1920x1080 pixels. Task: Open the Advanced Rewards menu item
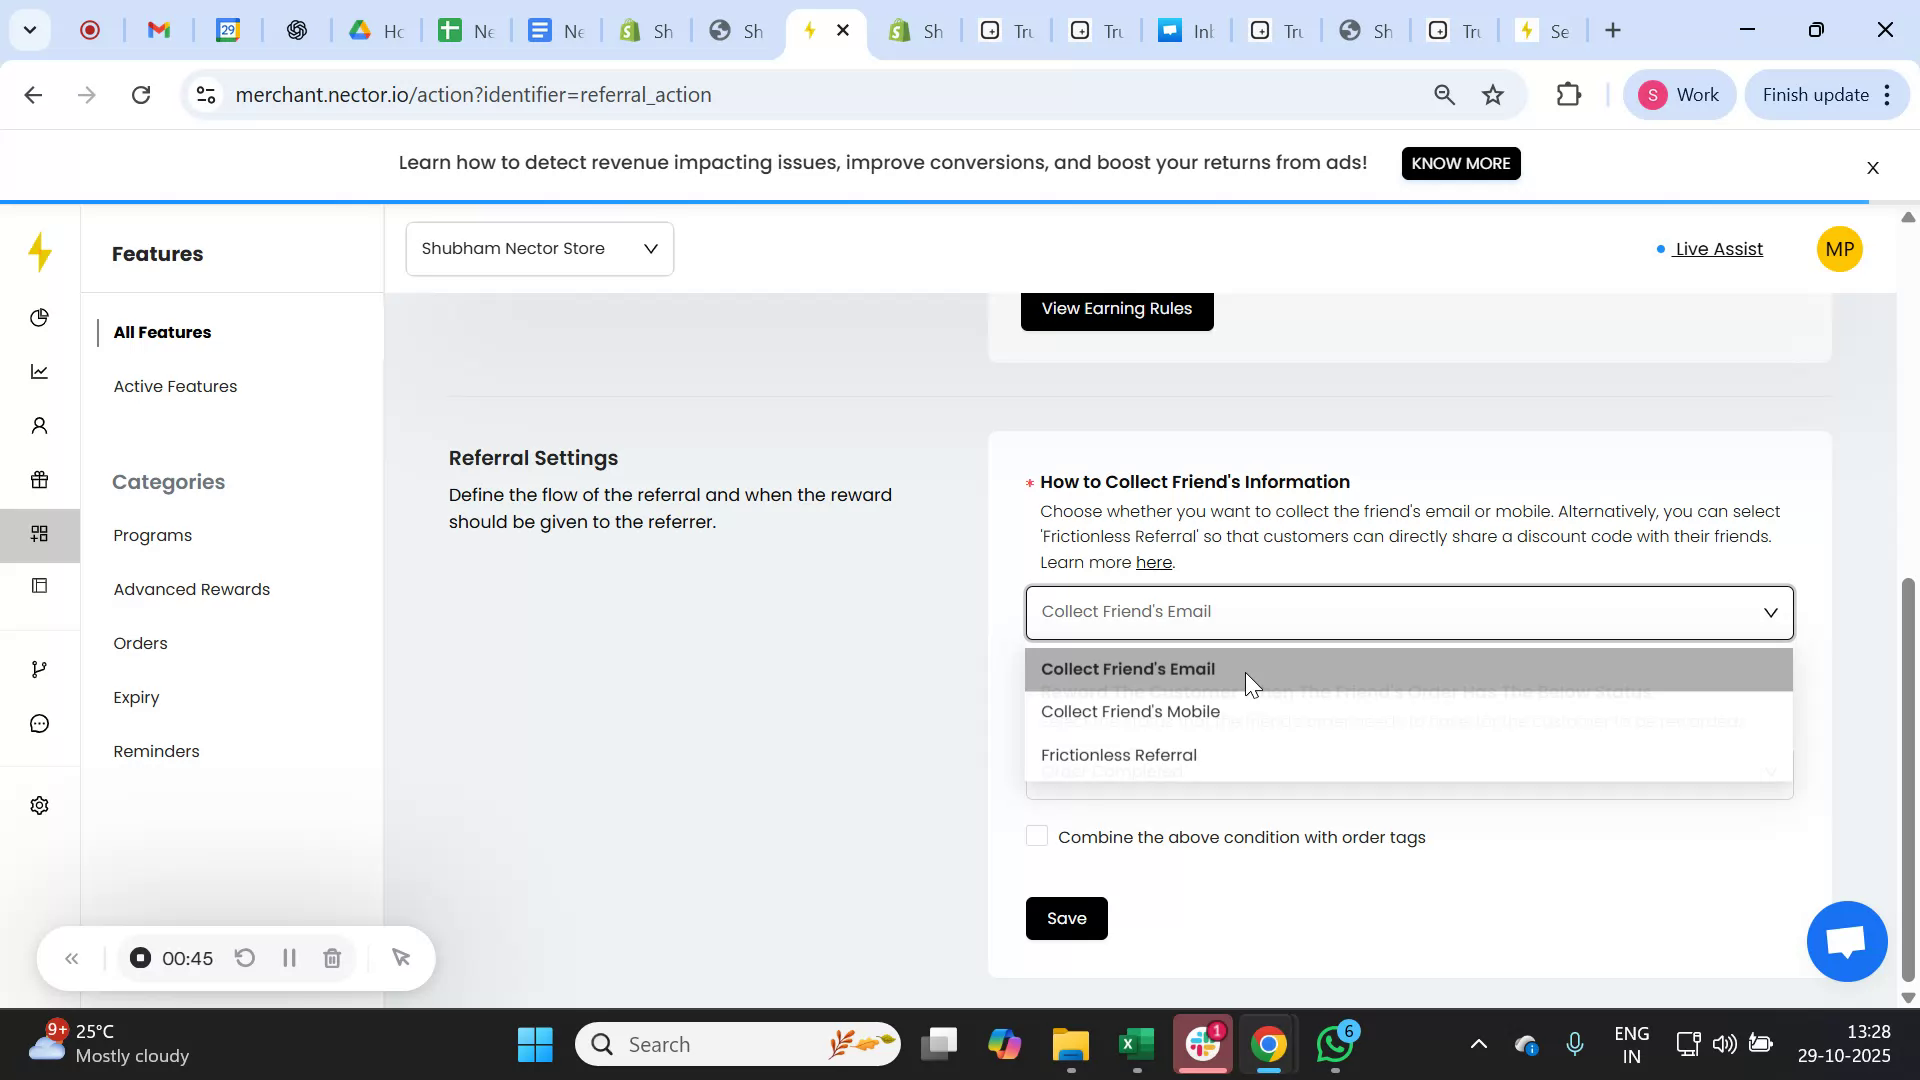click(191, 589)
